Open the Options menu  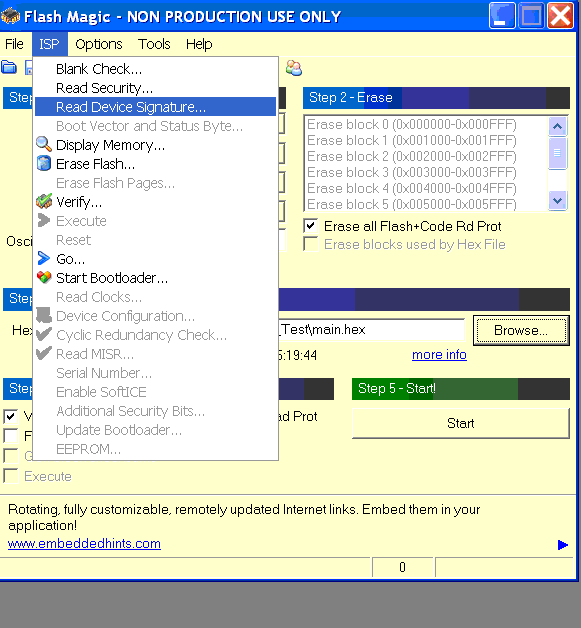coord(99,44)
